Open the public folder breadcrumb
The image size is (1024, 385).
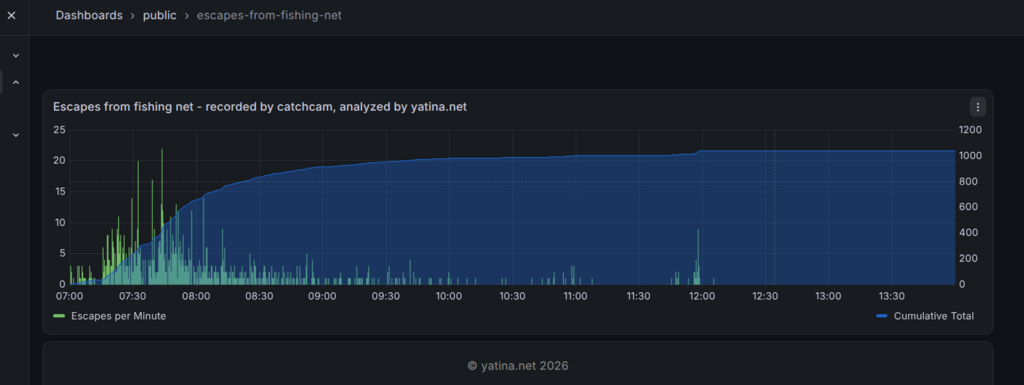click(x=160, y=16)
